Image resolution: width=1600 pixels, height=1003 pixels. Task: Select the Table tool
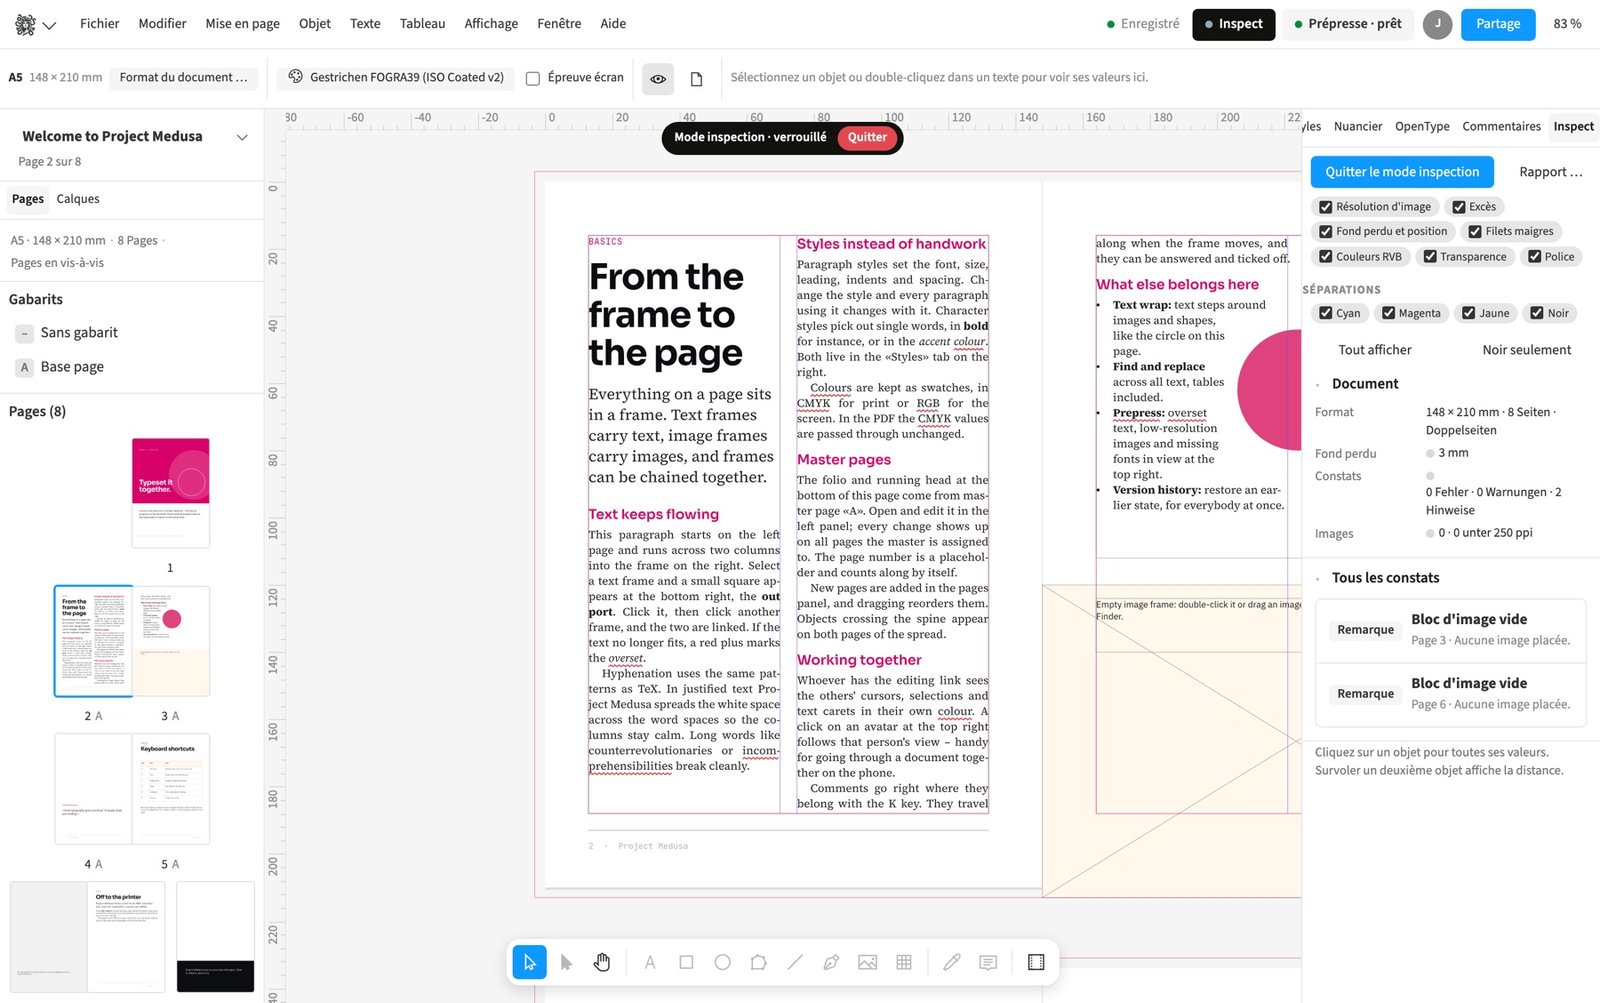coord(904,962)
